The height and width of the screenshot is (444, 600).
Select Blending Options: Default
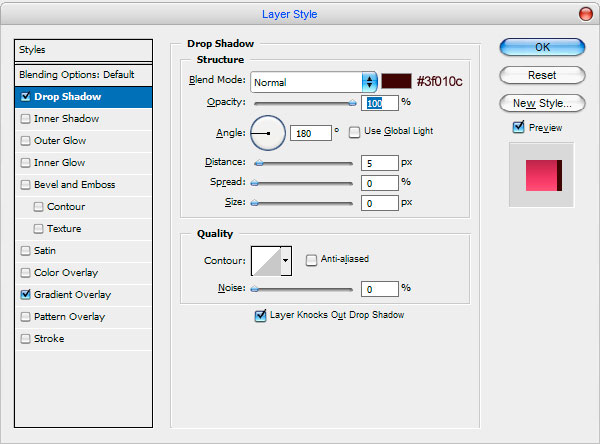tap(83, 75)
